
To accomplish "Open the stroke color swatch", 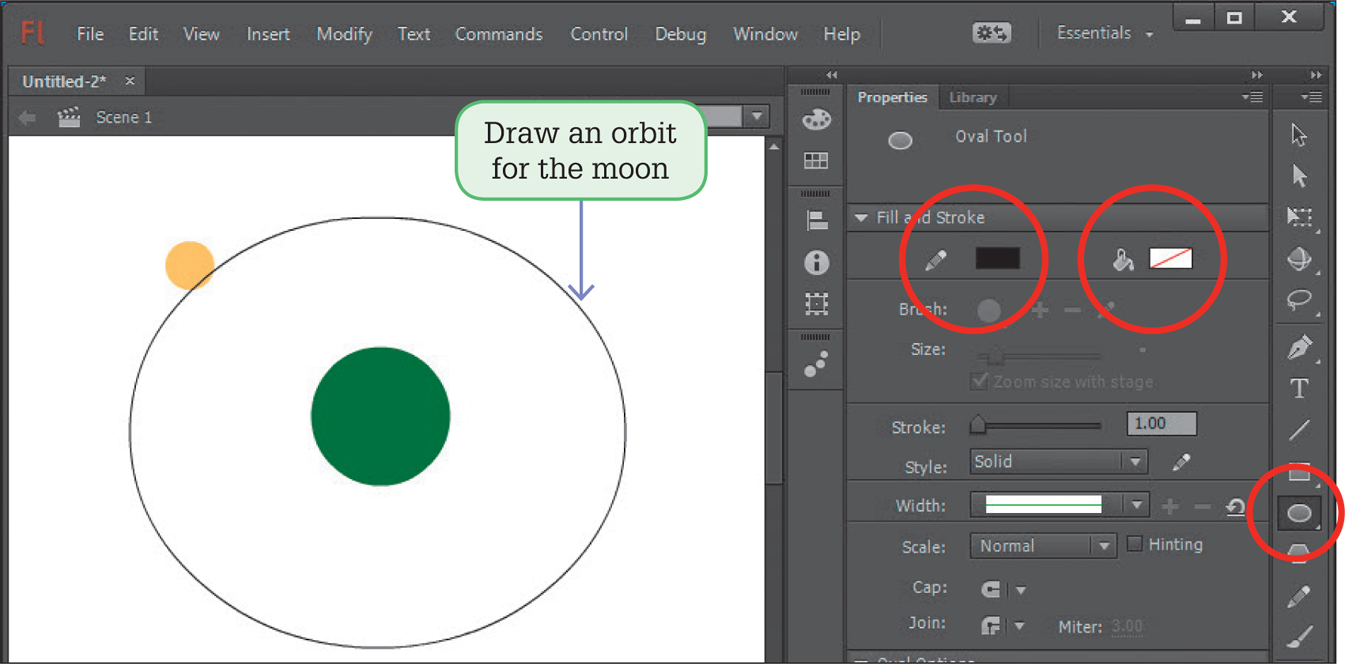I will click(997, 258).
